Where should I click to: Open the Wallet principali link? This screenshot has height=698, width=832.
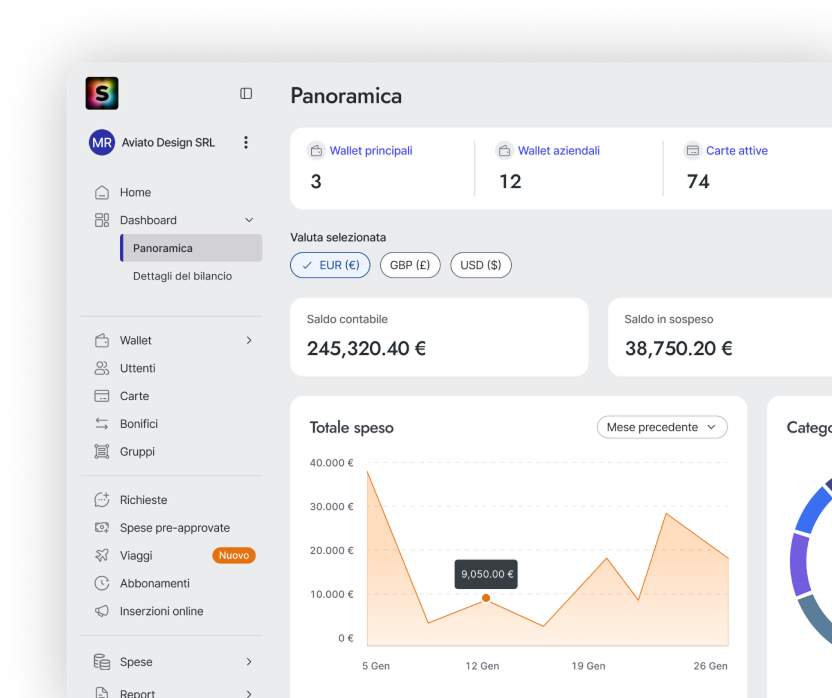[x=370, y=151]
